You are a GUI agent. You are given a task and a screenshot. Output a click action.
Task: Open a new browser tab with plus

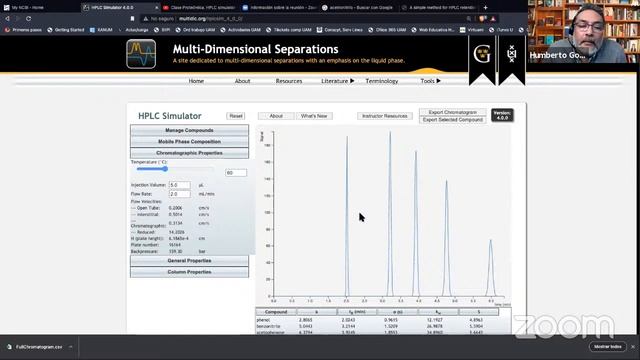485,7
